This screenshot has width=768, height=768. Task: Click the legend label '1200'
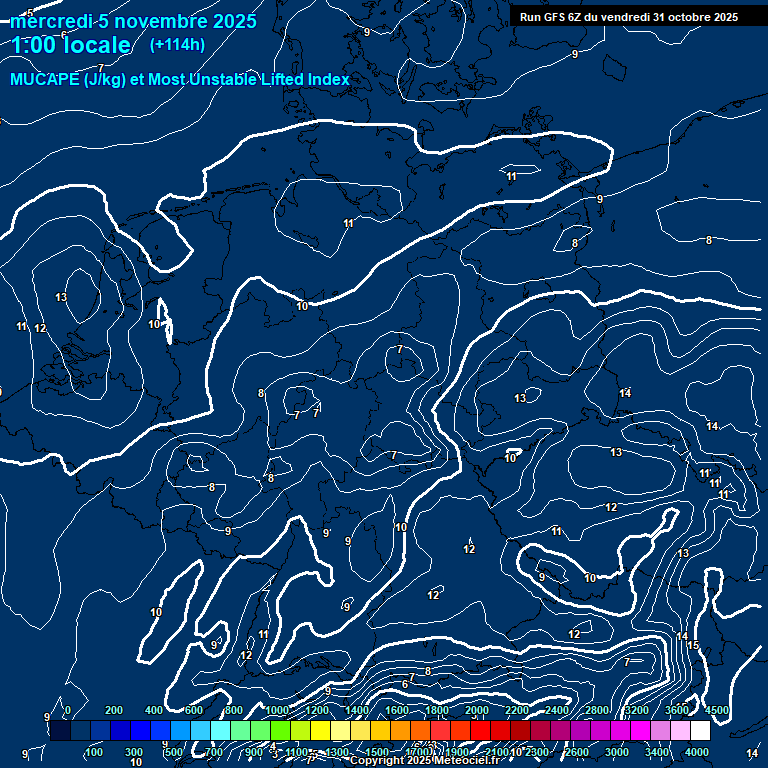[x=317, y=710]
